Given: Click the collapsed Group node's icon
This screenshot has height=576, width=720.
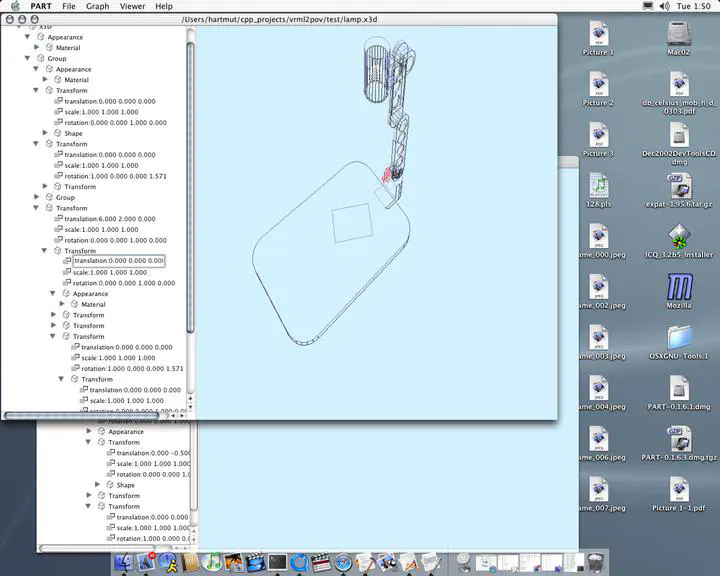Looking at the screenshot, I should [x=49, y=197].
